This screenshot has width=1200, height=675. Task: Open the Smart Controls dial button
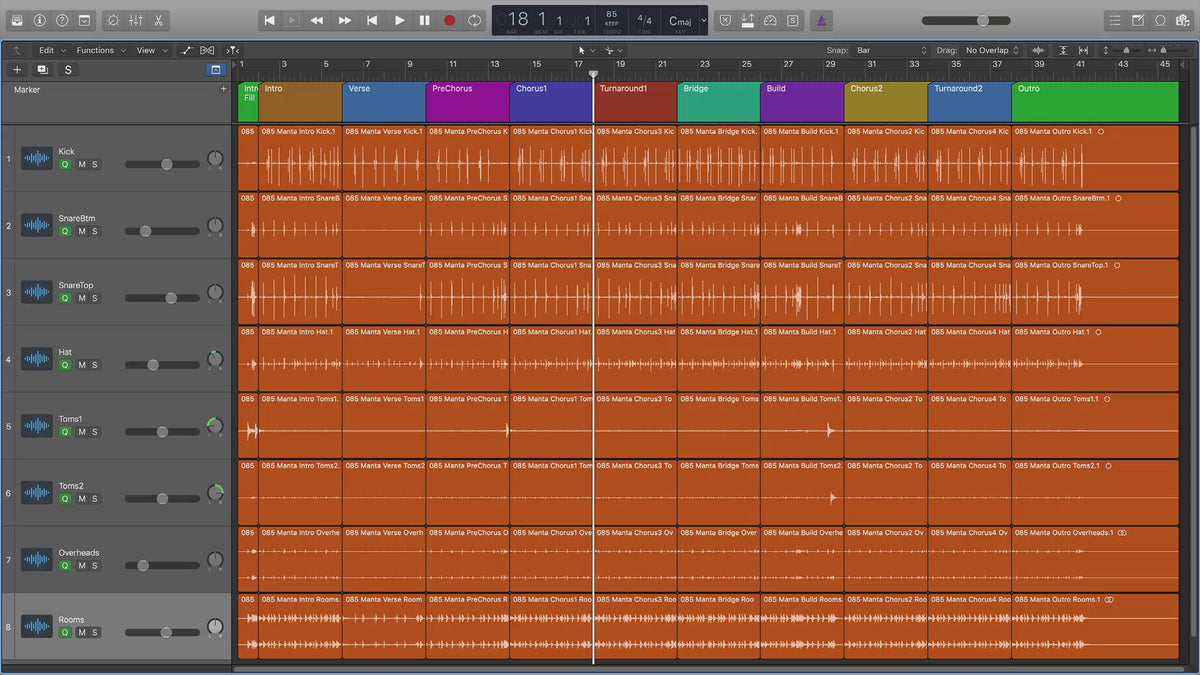click(112, 20)
